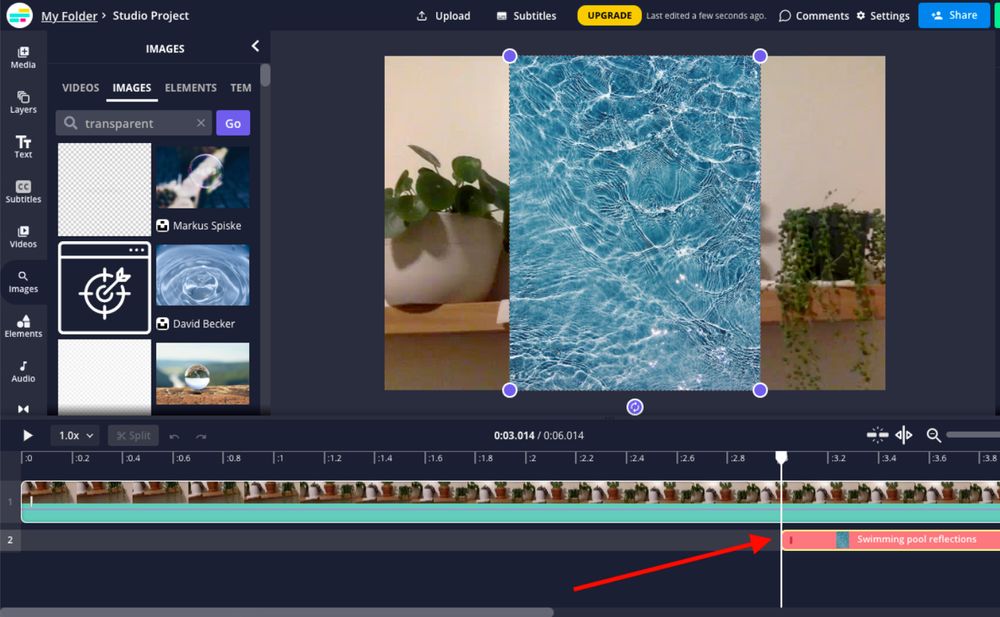Open the Audio panel in the sidebar
This screenshot has width=1000, height=617.
23,370
